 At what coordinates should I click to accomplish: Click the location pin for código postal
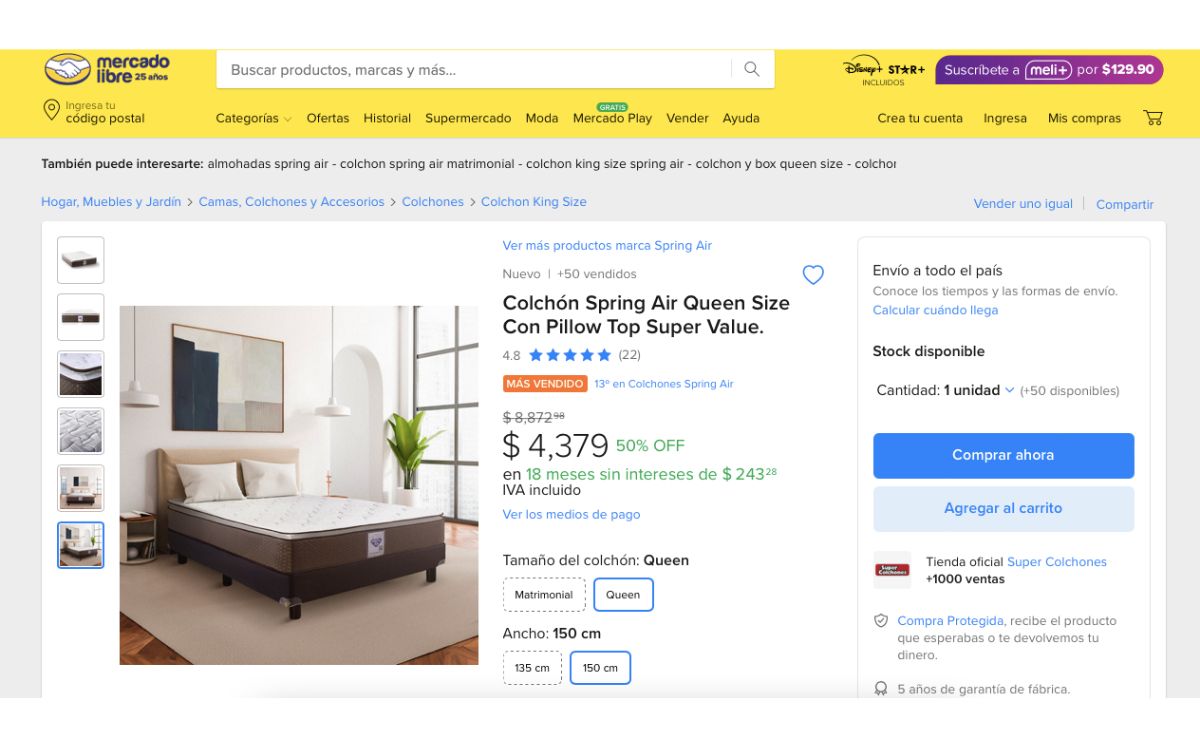[51, 111]
